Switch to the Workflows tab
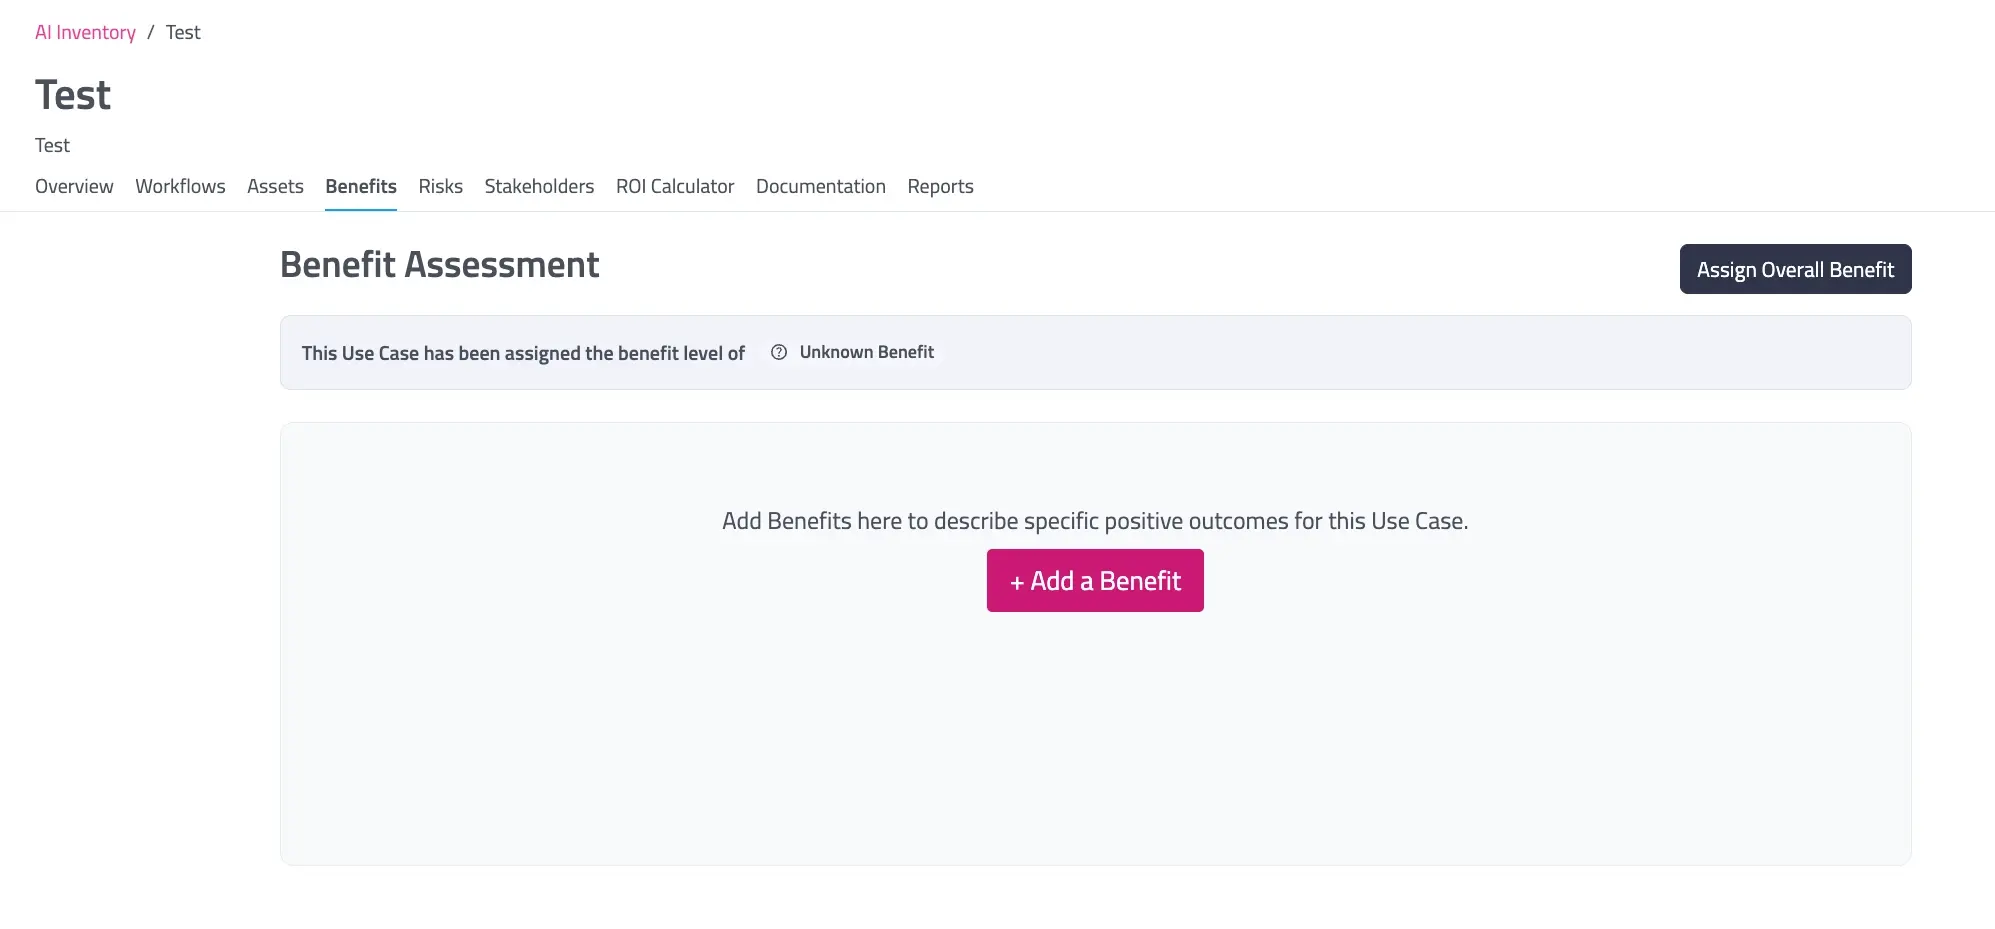The image size is (1995, 929). [180, 186]
